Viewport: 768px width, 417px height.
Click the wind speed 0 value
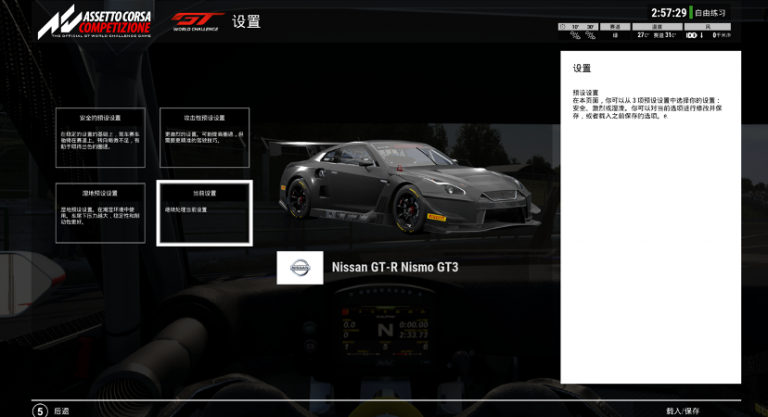[715, 35]
